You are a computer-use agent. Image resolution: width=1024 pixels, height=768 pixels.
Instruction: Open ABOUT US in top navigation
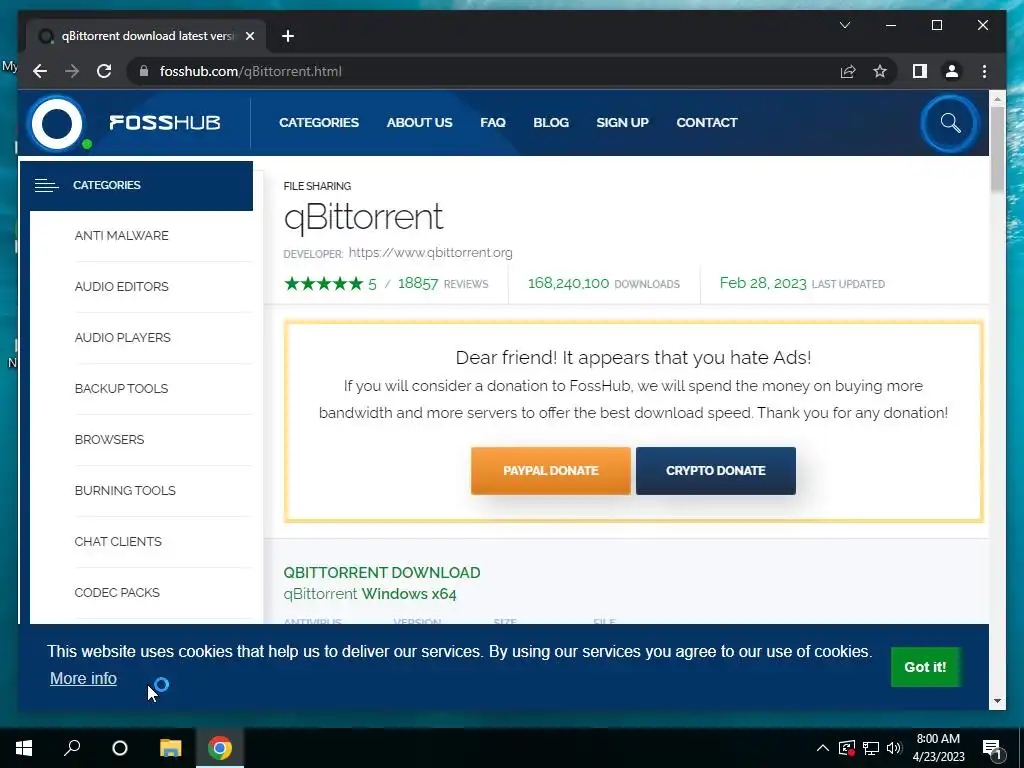pos(419,123)
